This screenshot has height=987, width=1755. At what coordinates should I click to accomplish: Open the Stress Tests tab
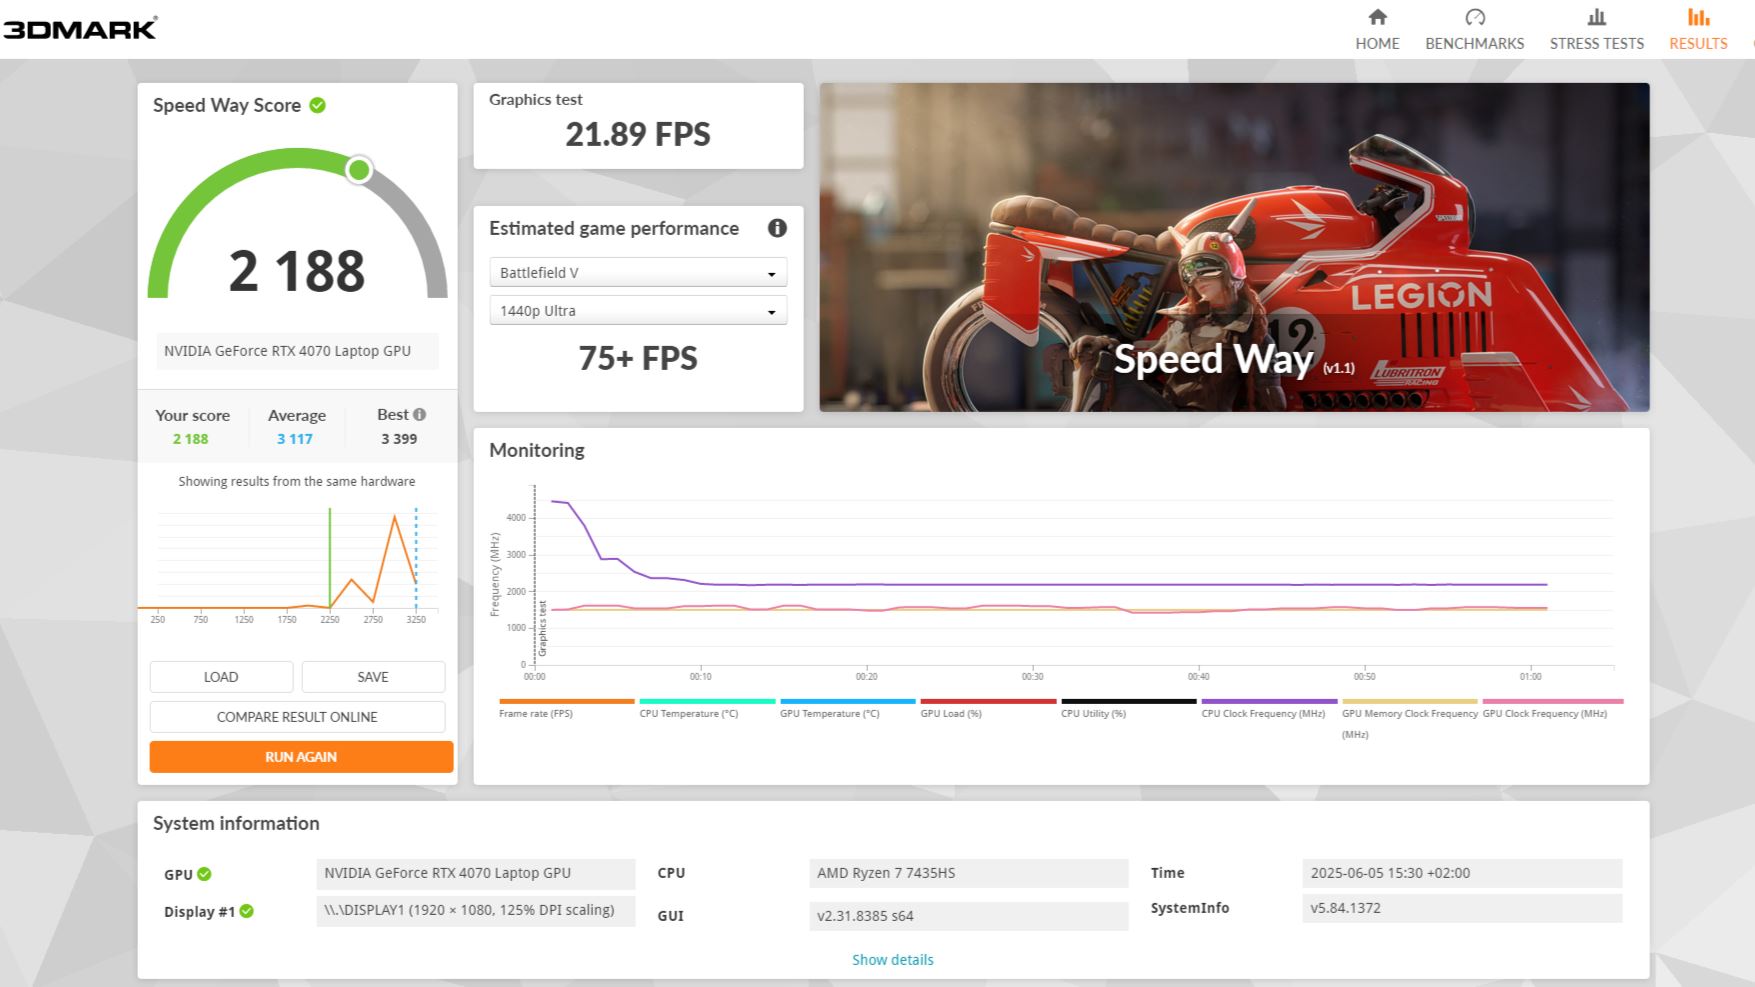[x=1596, y=29]
